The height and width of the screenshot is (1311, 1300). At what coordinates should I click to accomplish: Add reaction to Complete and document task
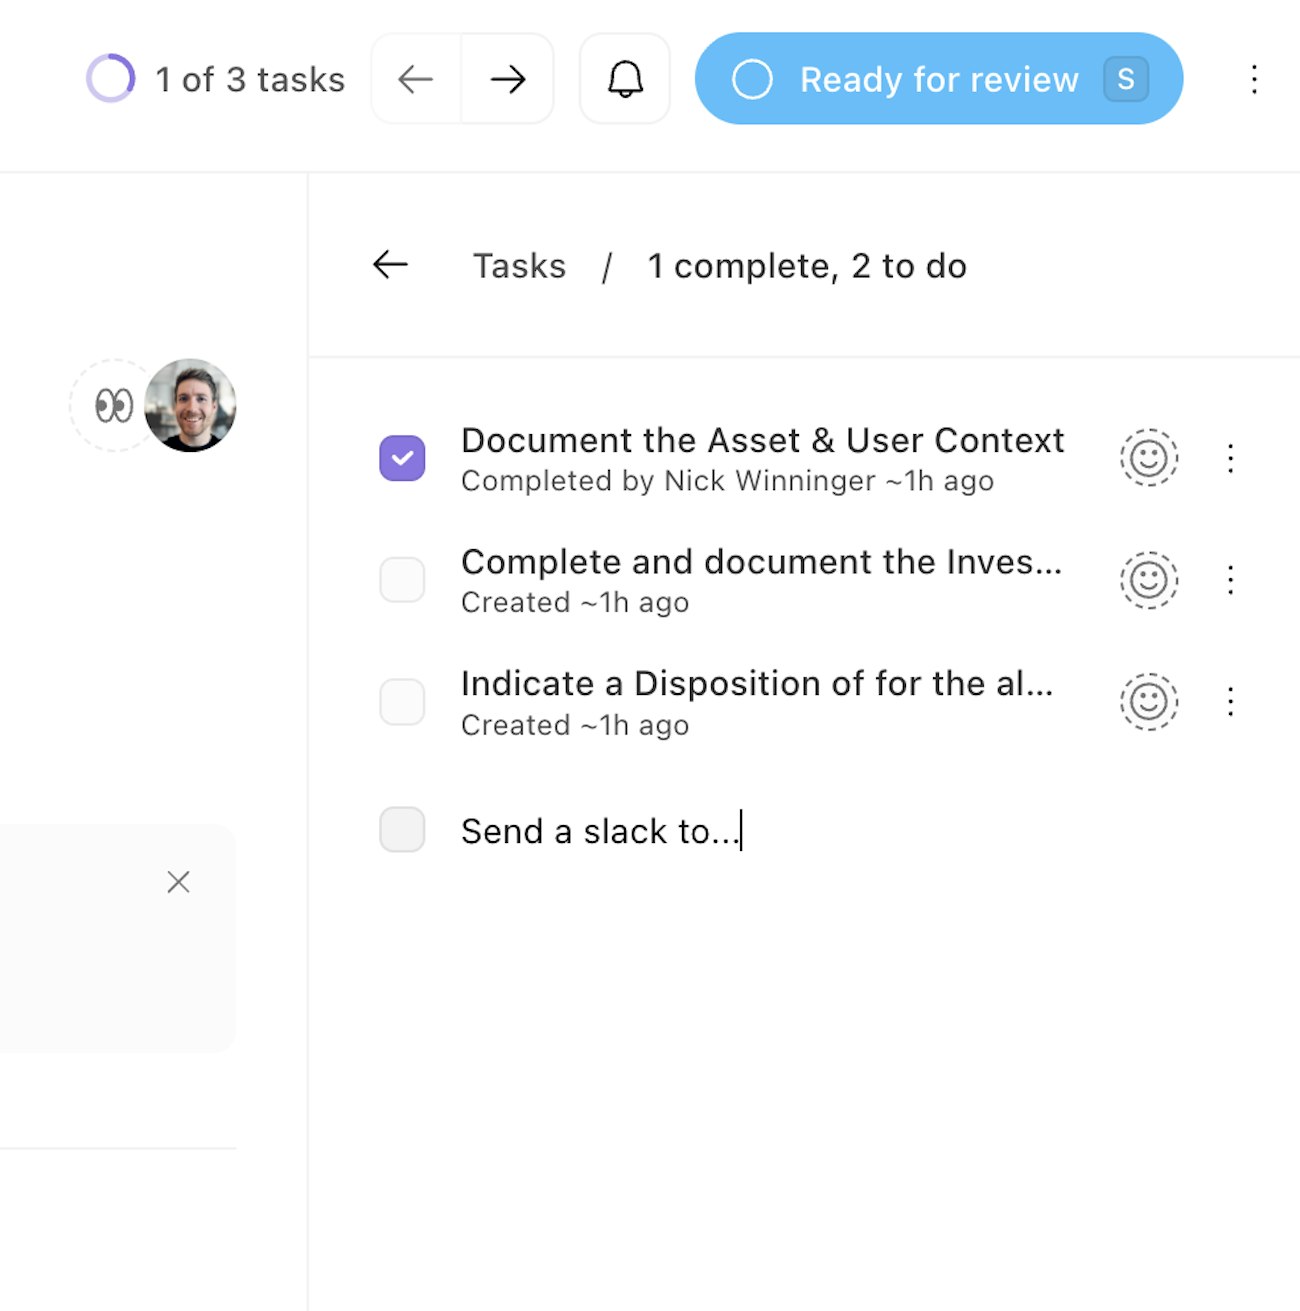pos(1148,580)
